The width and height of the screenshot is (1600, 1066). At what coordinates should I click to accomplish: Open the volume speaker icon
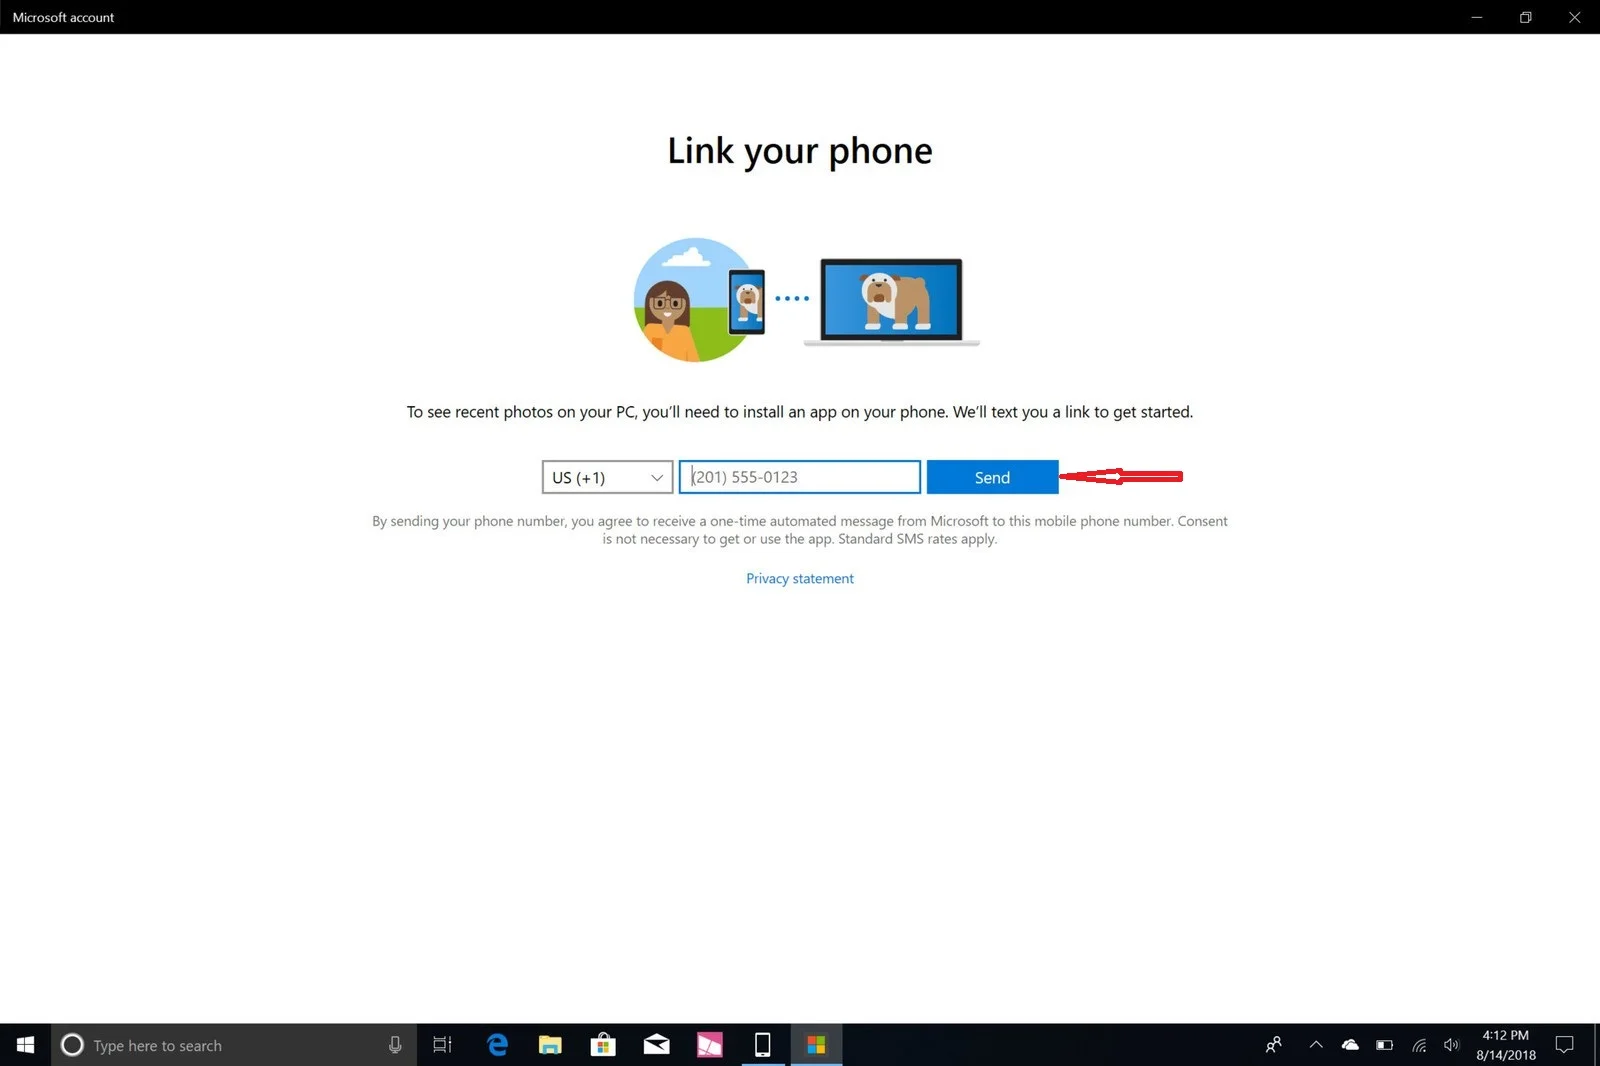coord(1452,1045)
